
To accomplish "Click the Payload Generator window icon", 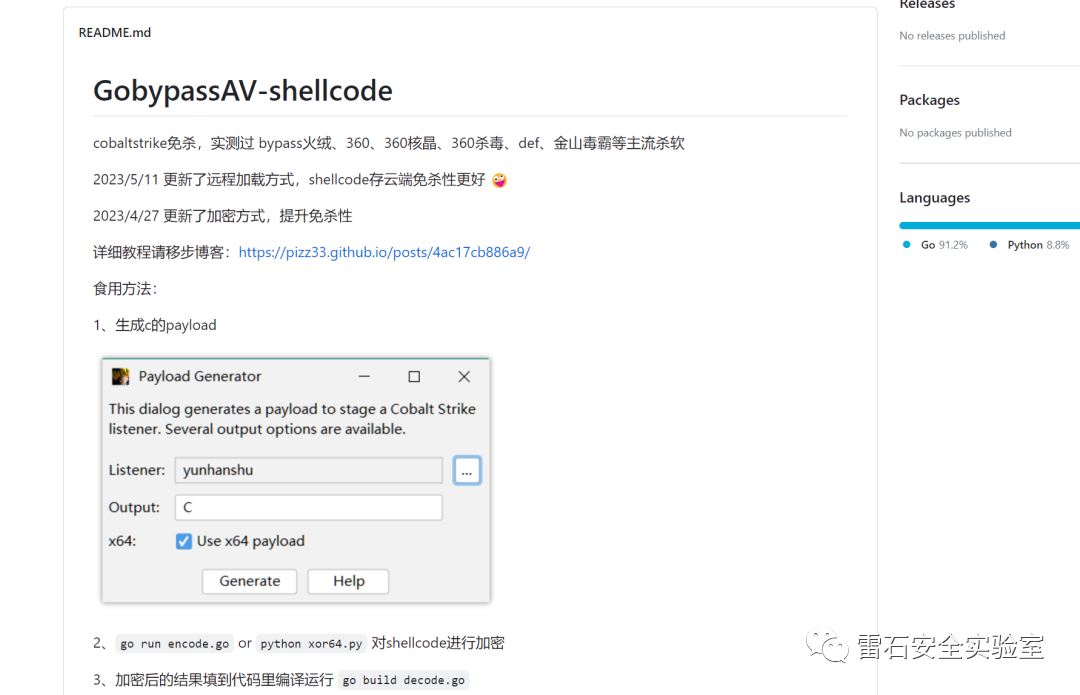I will point(121,376).
